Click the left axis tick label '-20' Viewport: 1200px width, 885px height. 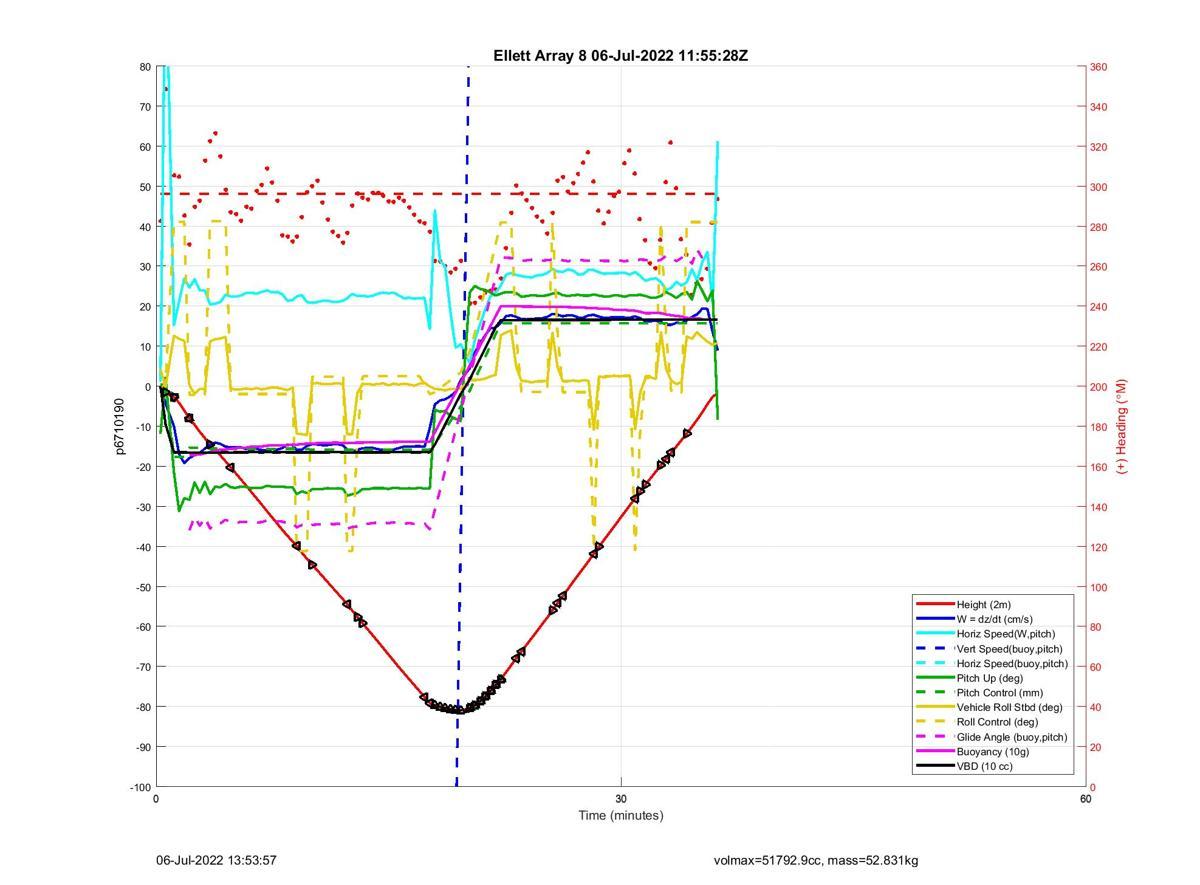coord(143,467)
